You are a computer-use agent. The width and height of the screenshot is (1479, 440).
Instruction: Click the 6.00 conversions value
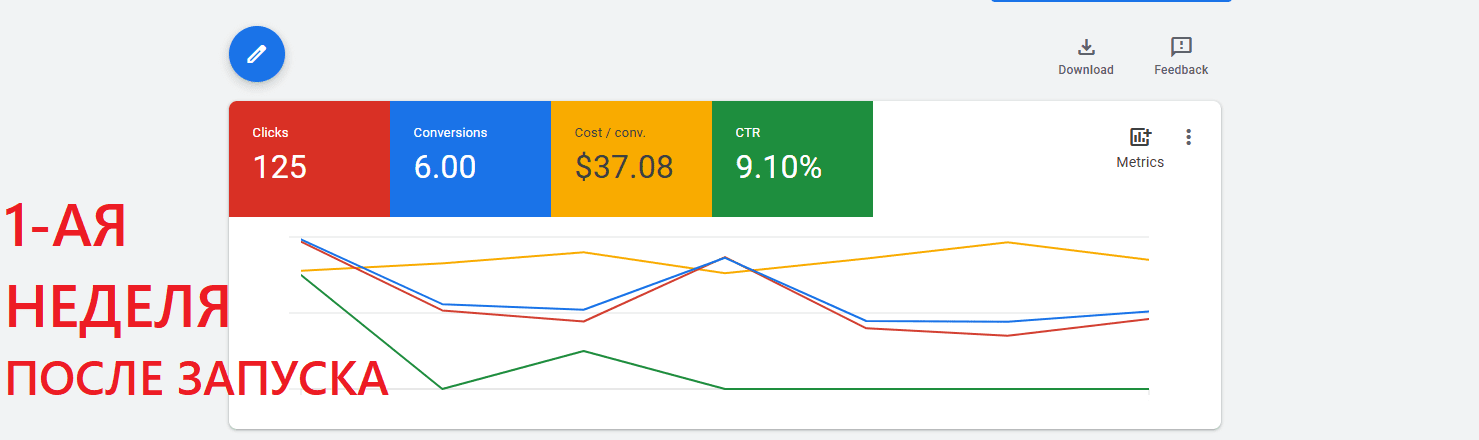[x=445, y=167]
